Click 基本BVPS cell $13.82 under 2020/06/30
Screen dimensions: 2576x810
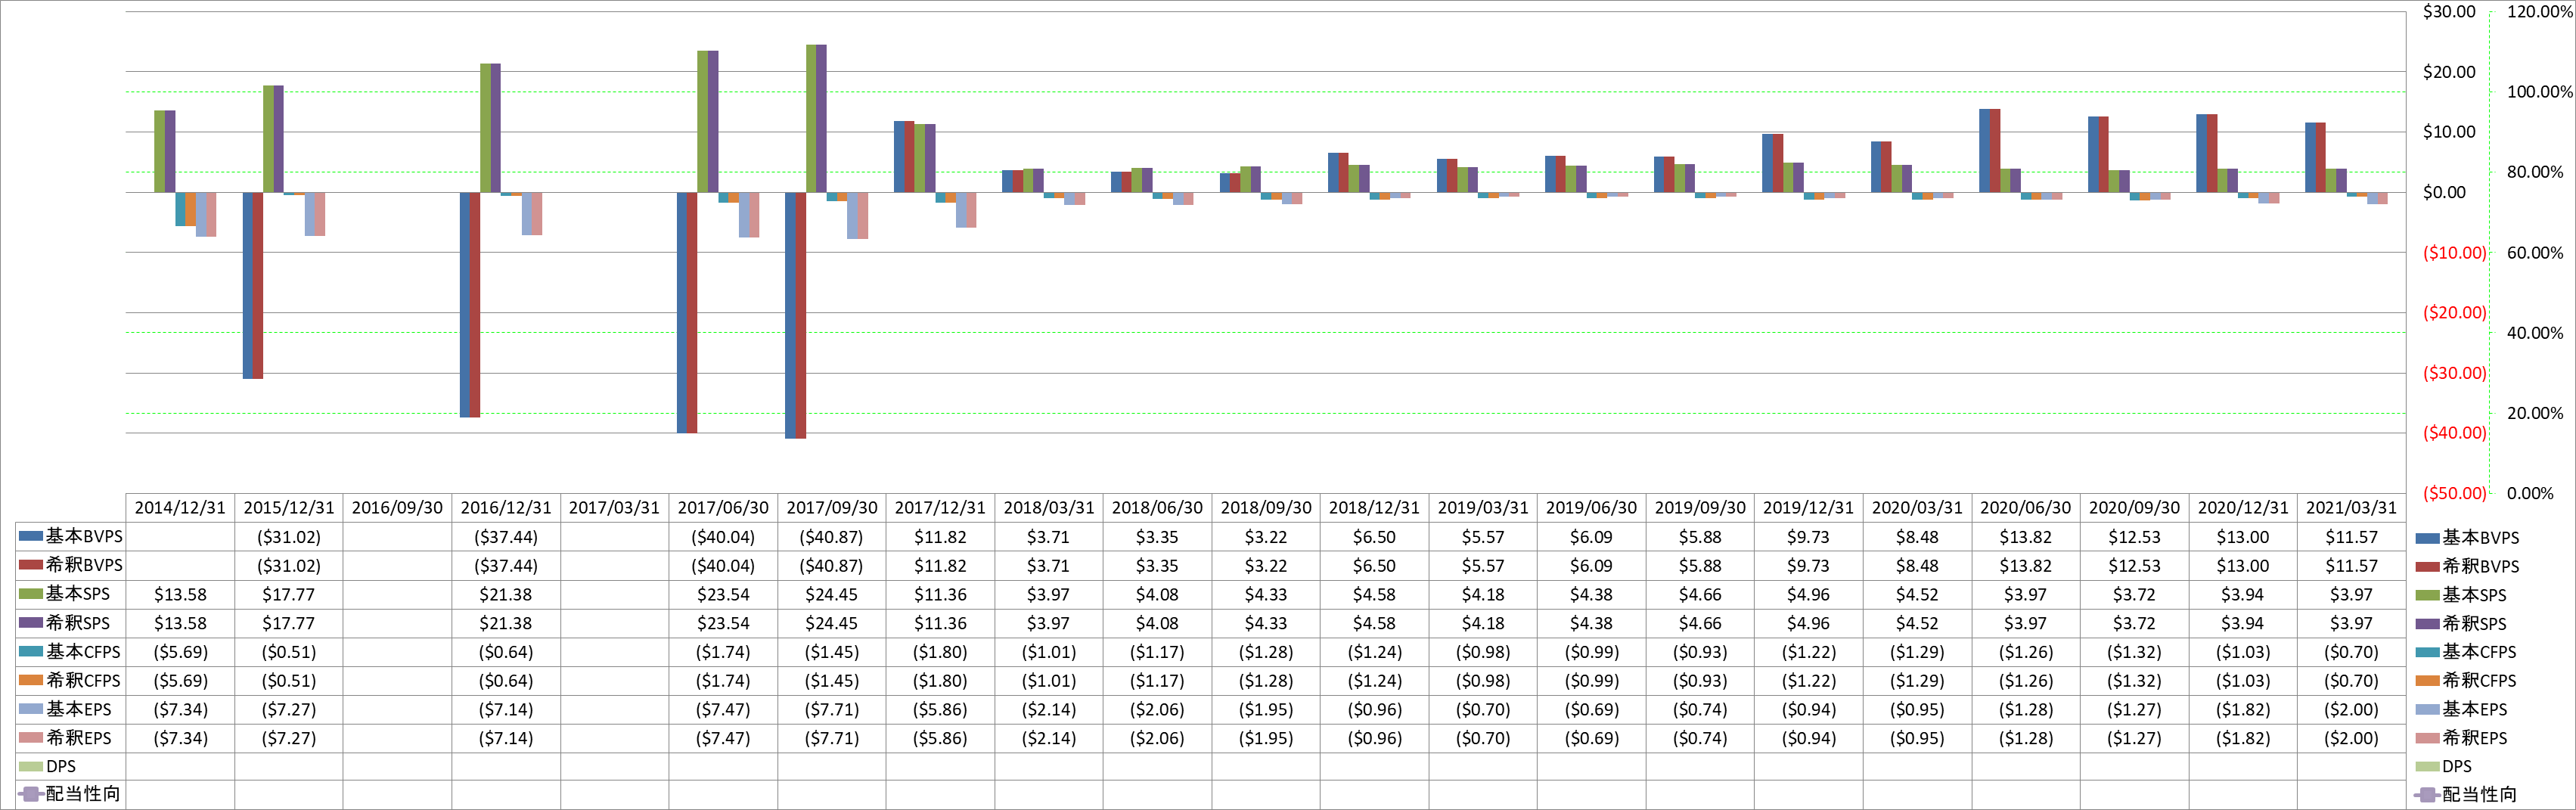click(2025, 537)
